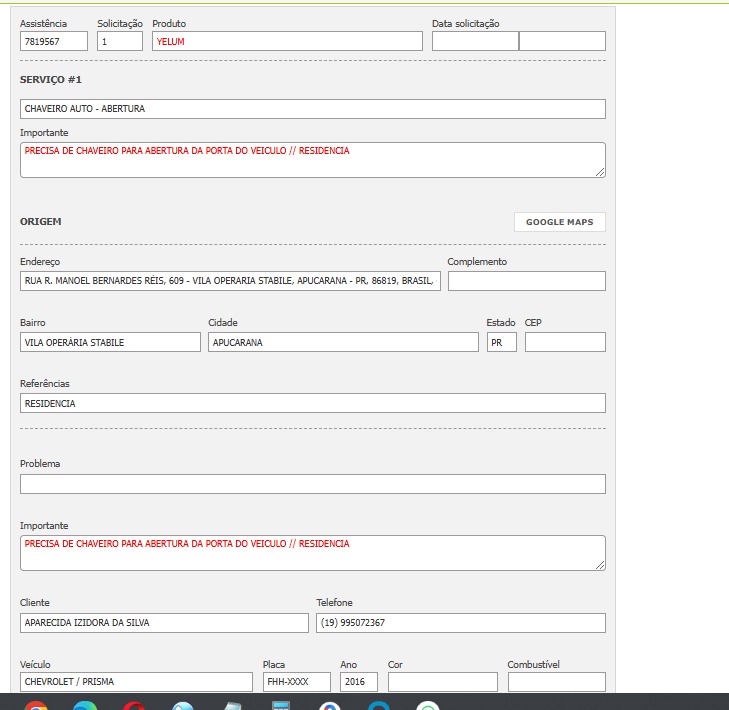Click the Importante textarea under Serviço #1
Viewport: 729px width, 710px height.
[312, 160]
